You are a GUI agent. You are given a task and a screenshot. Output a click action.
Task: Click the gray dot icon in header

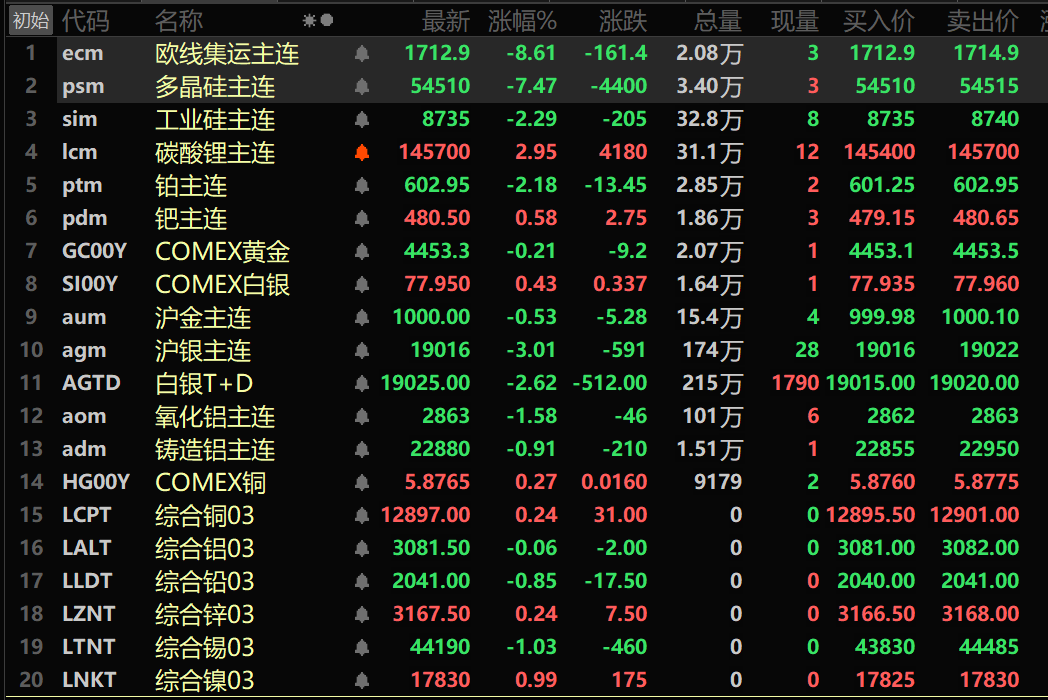pos(327,20)
